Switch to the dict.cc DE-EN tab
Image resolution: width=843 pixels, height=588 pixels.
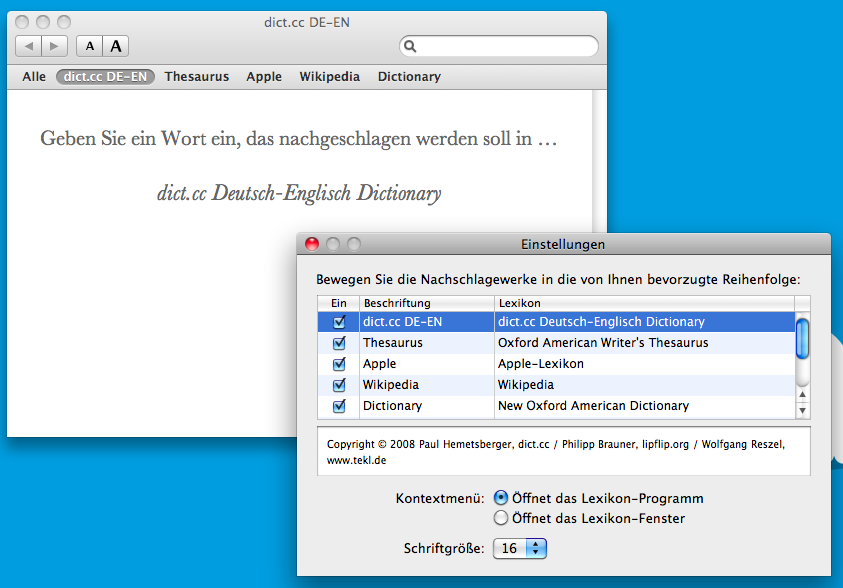105,77
